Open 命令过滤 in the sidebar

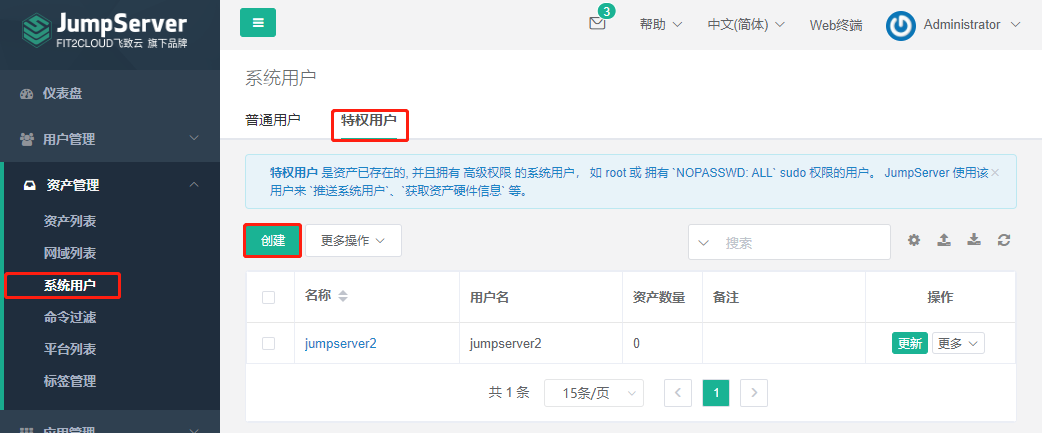click(x=70, y=317)
